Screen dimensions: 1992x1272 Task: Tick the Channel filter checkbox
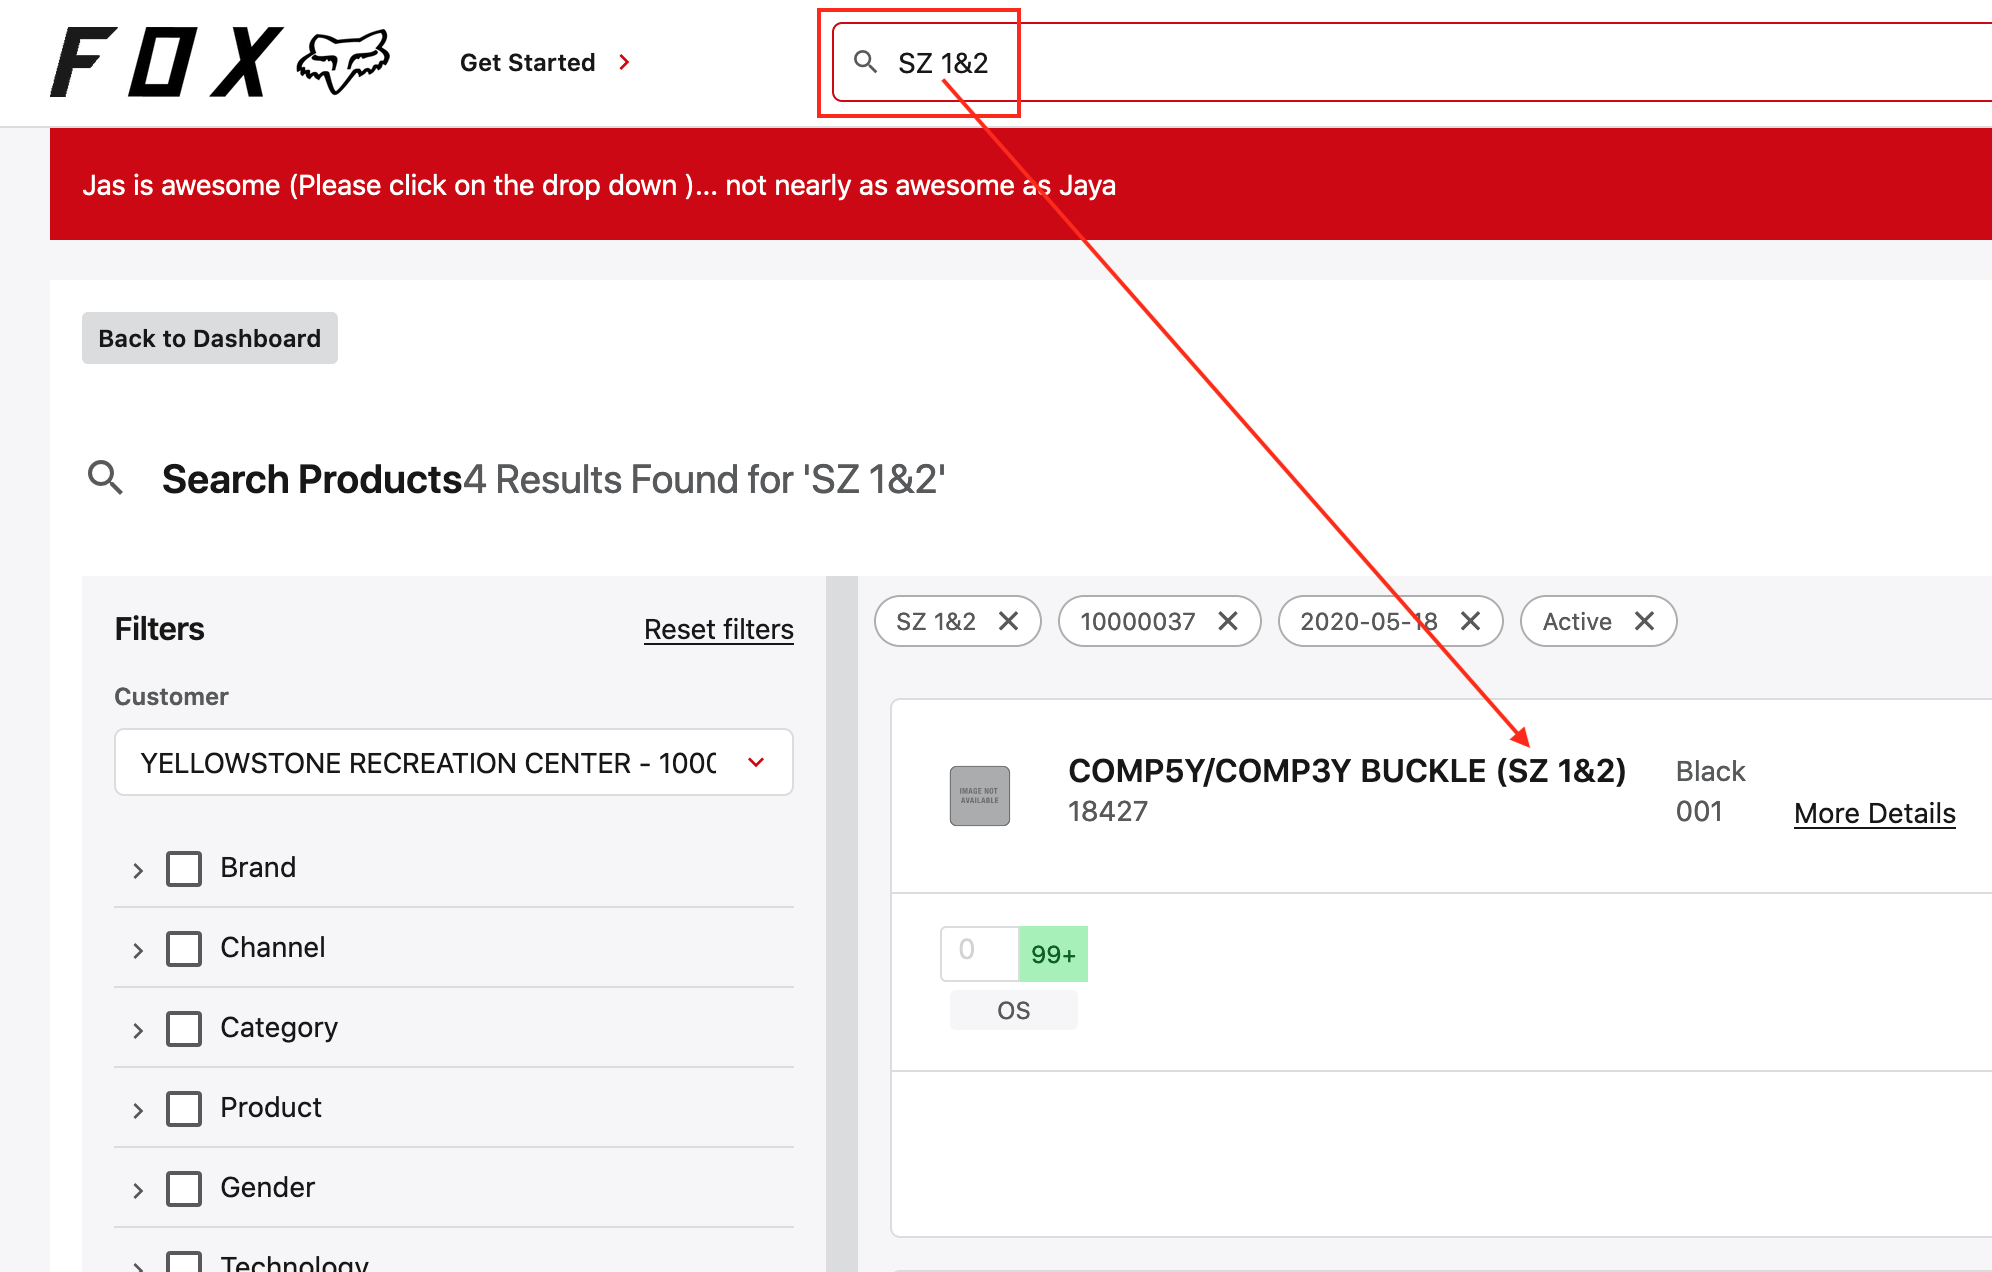(x=184, y=948)
